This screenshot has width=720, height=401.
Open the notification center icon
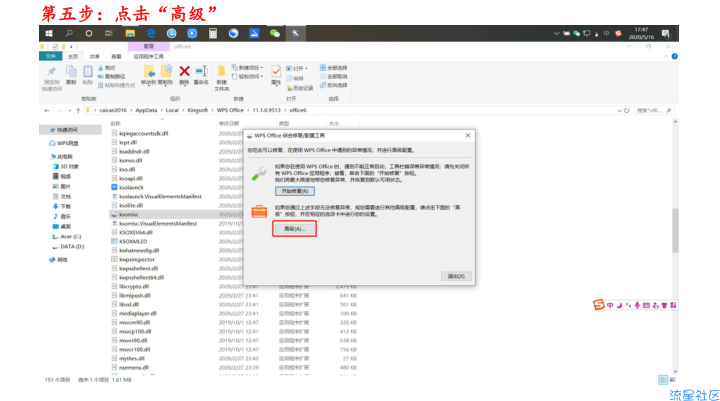[x=665, y=34]
